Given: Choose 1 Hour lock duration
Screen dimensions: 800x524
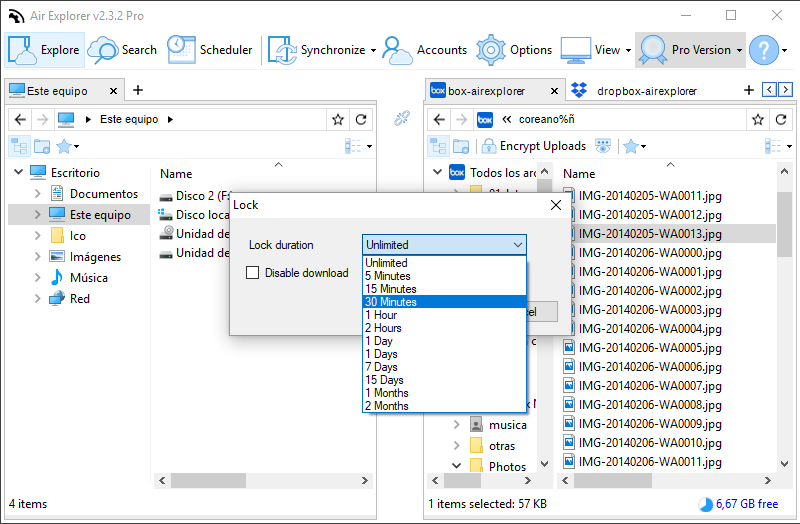Looking at the screenshot, I should (444, 315).
